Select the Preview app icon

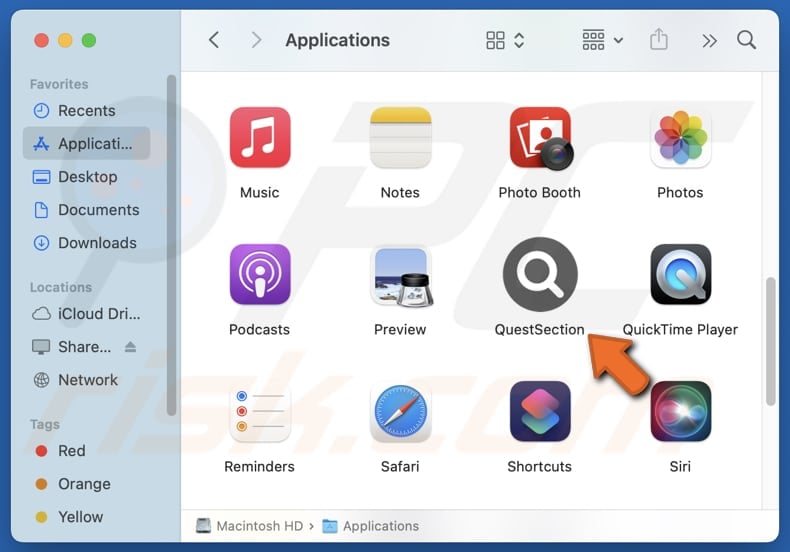click(x=401, y=275)
